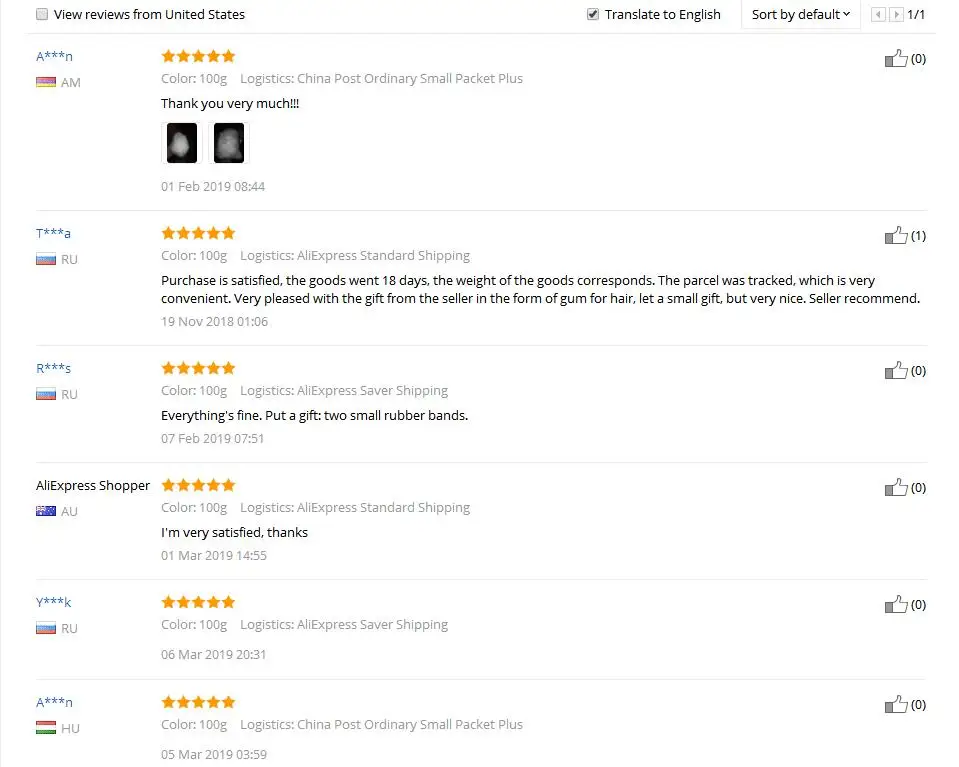Open the top A***n reviewer profile
Image resolution: width=959 pixels, height=767 pixels.
pyautogui.click(x=54, y=56)
